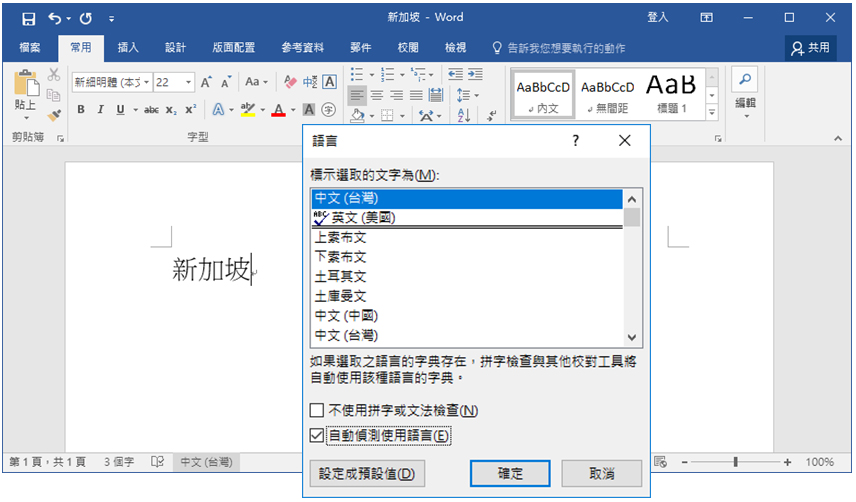Show or hide paragraph marks

[x=492, y=115]
